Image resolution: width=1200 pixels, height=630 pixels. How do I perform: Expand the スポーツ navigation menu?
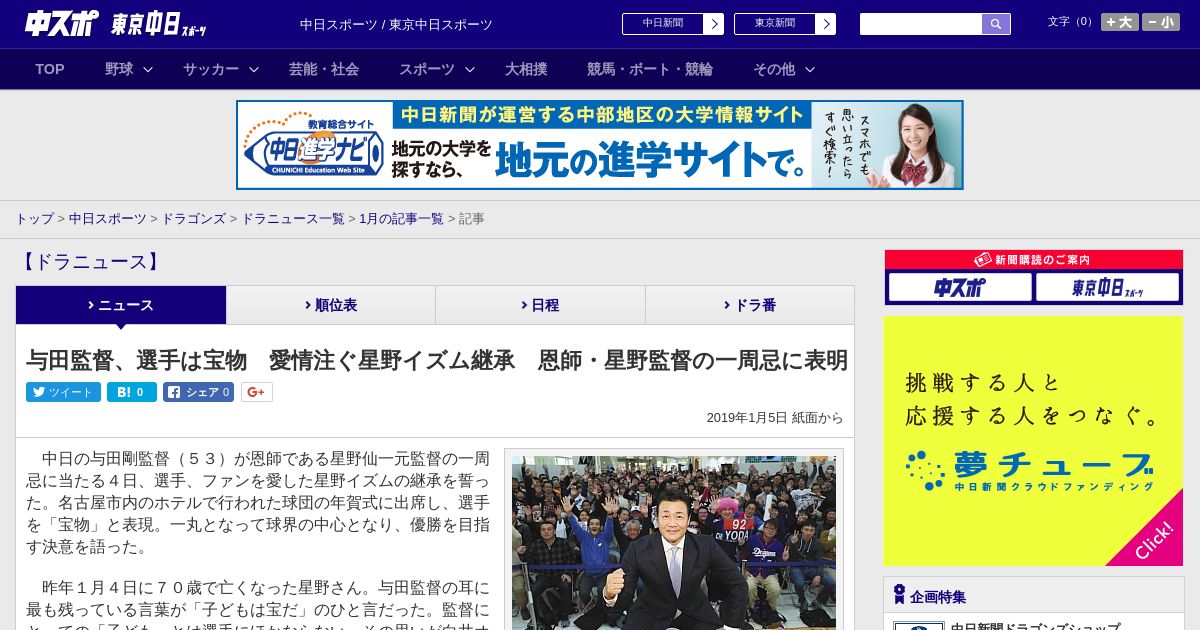(x=436, y=69)
